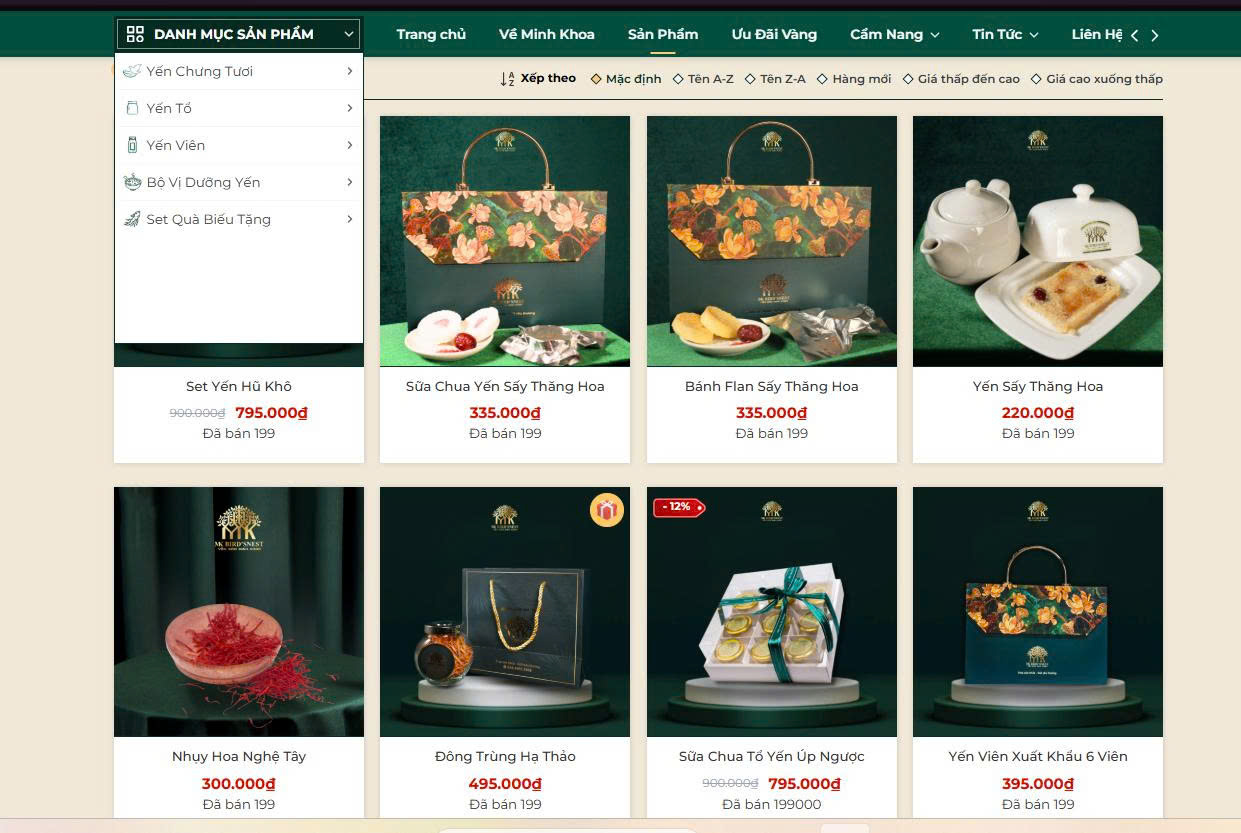Screen dimensions: 1241x833
Task: Click the Yến Chưng Tươi category icon
Action: pyautogui.click(x=132, y=71)
